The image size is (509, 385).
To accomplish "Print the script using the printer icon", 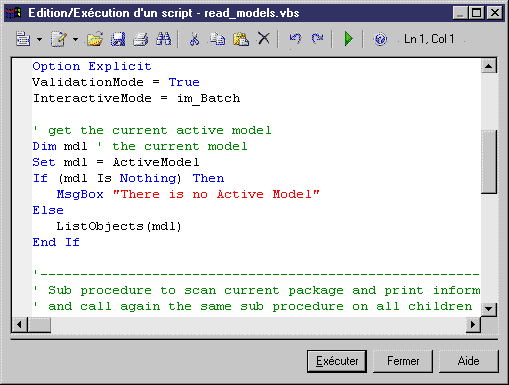I will coord(141,39).
